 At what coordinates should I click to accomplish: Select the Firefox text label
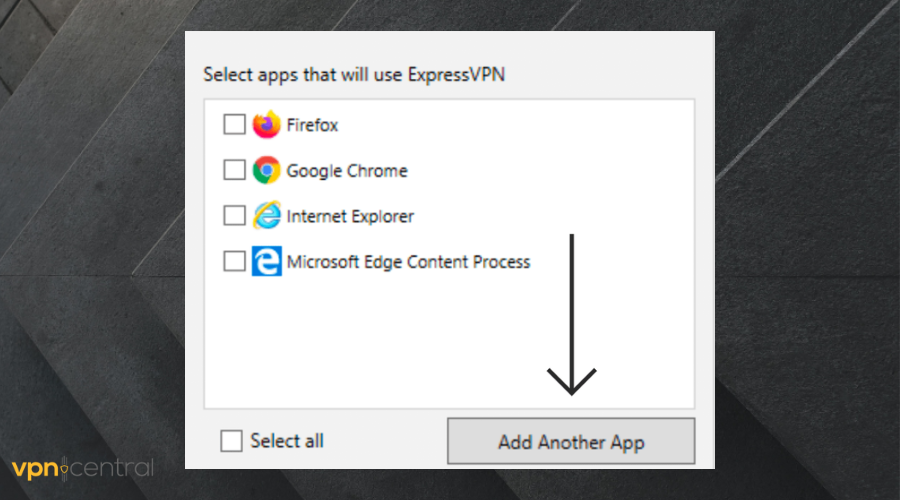point(312,126)
